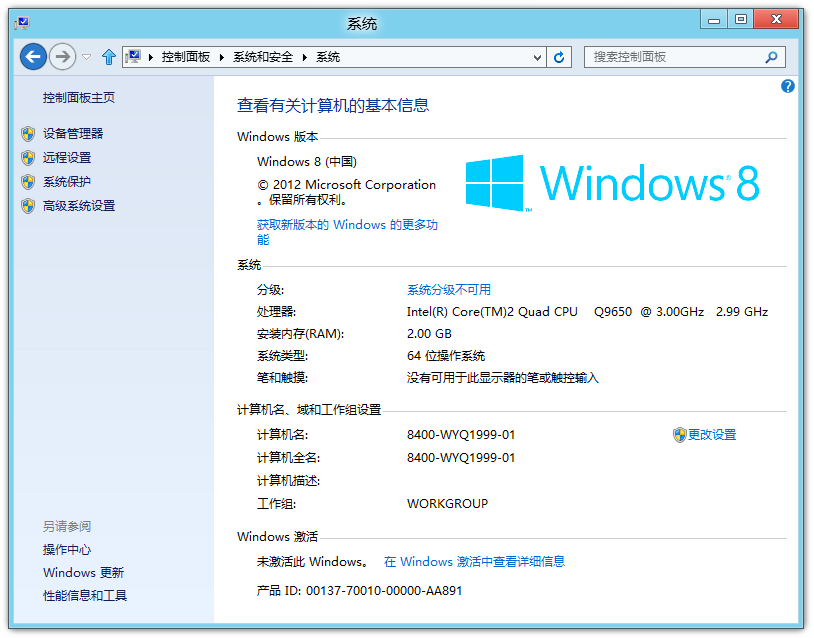The height and width of the screenshot is (638, 814).
Task: Select the 系统 breadcrumb segment
Action: tap(328, 57)
